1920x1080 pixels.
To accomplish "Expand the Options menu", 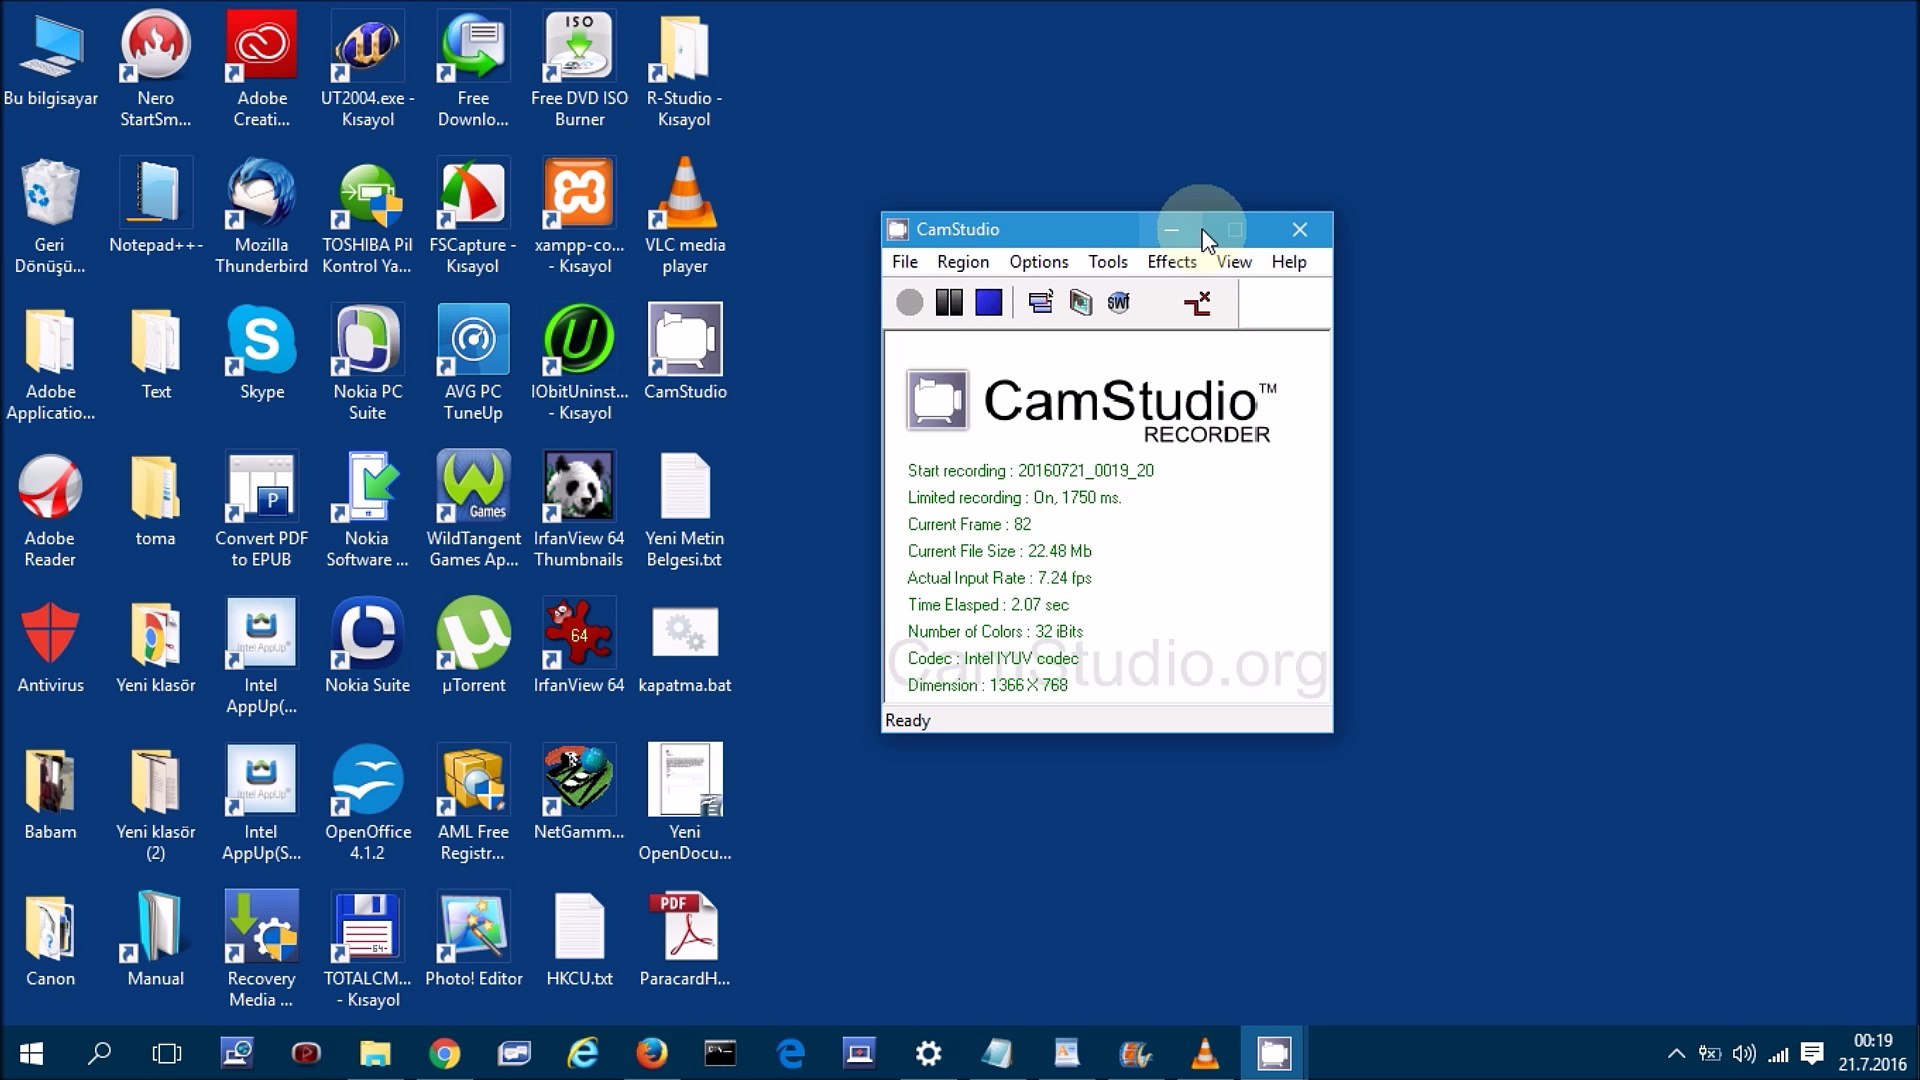I will [x=1038, y=262].
